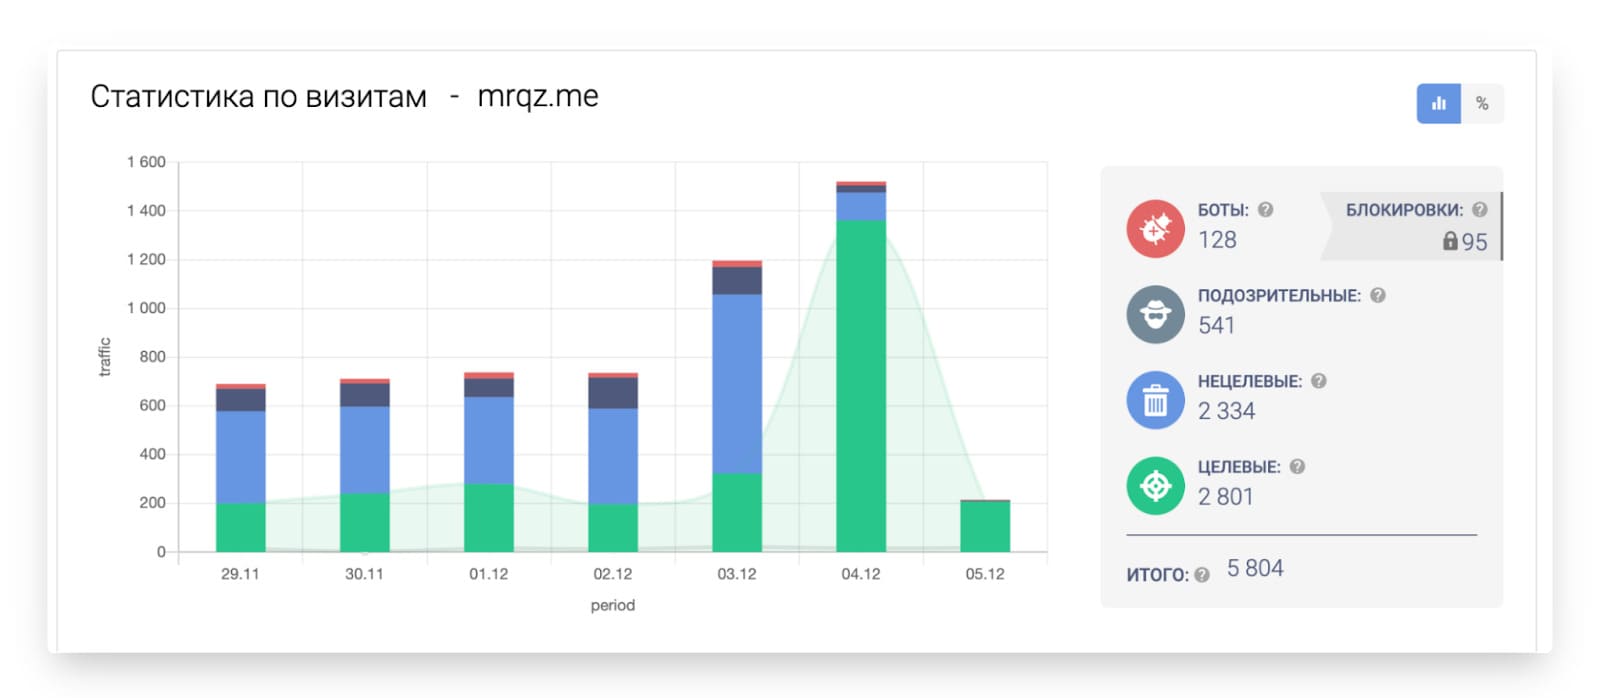Viewport: 1600px width, 698px height.
Task: Click the green target crosshair icon
Action: tap(1155, 486)
